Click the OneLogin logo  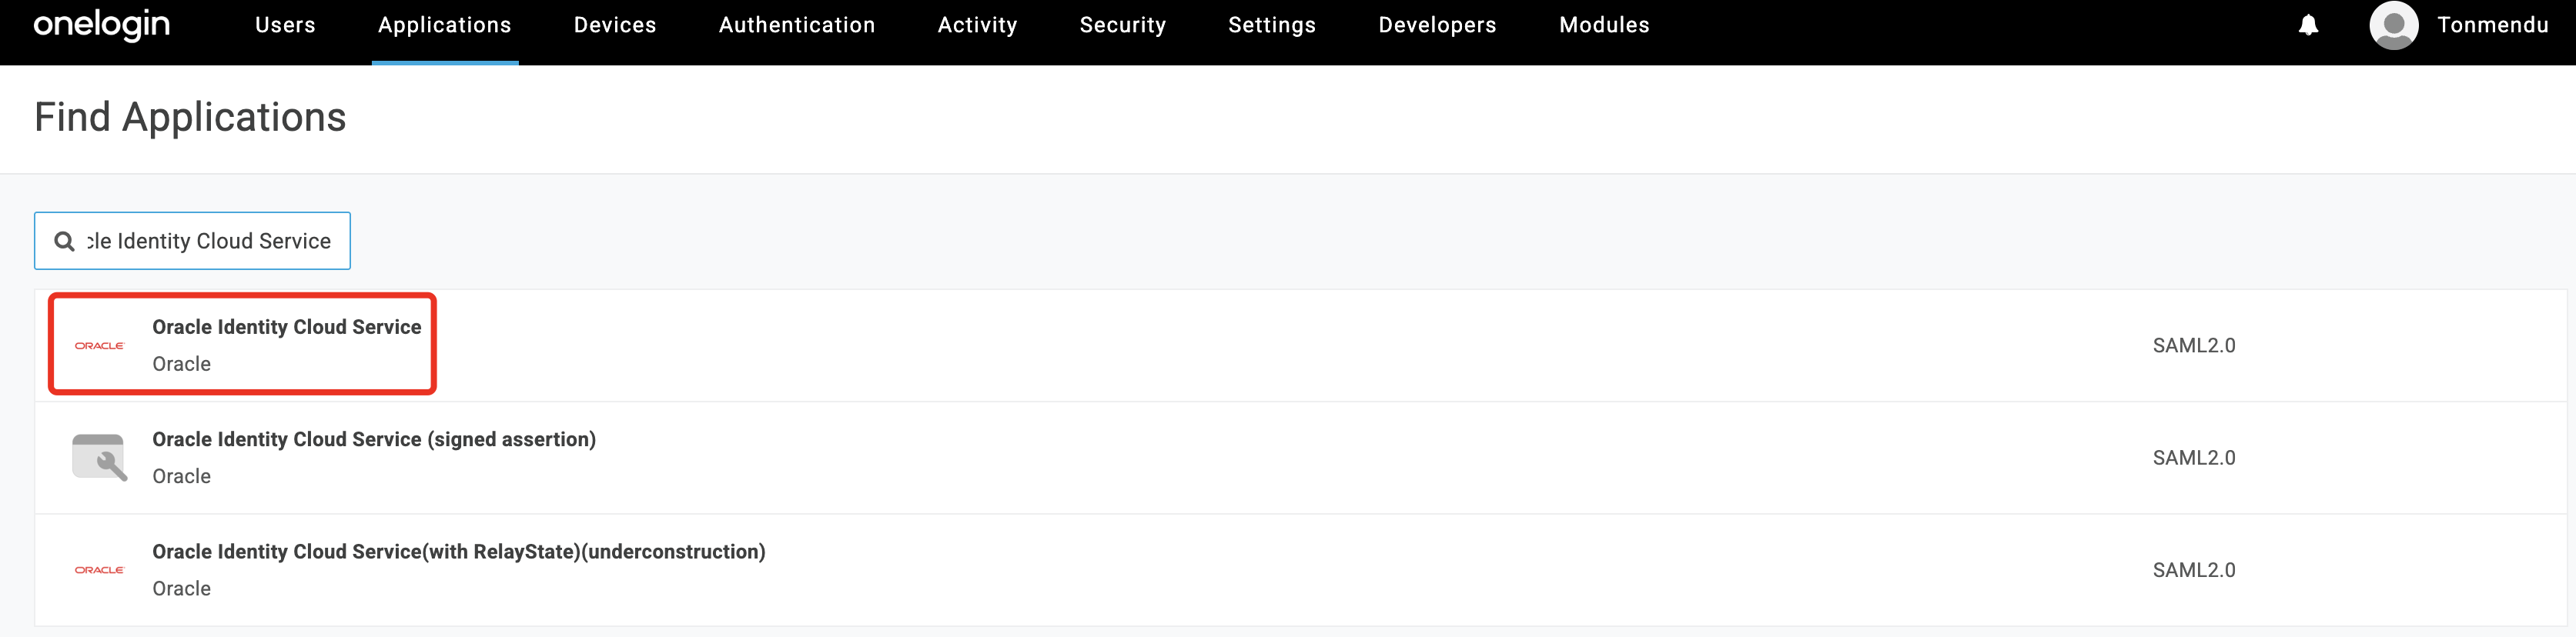(101, 24)
